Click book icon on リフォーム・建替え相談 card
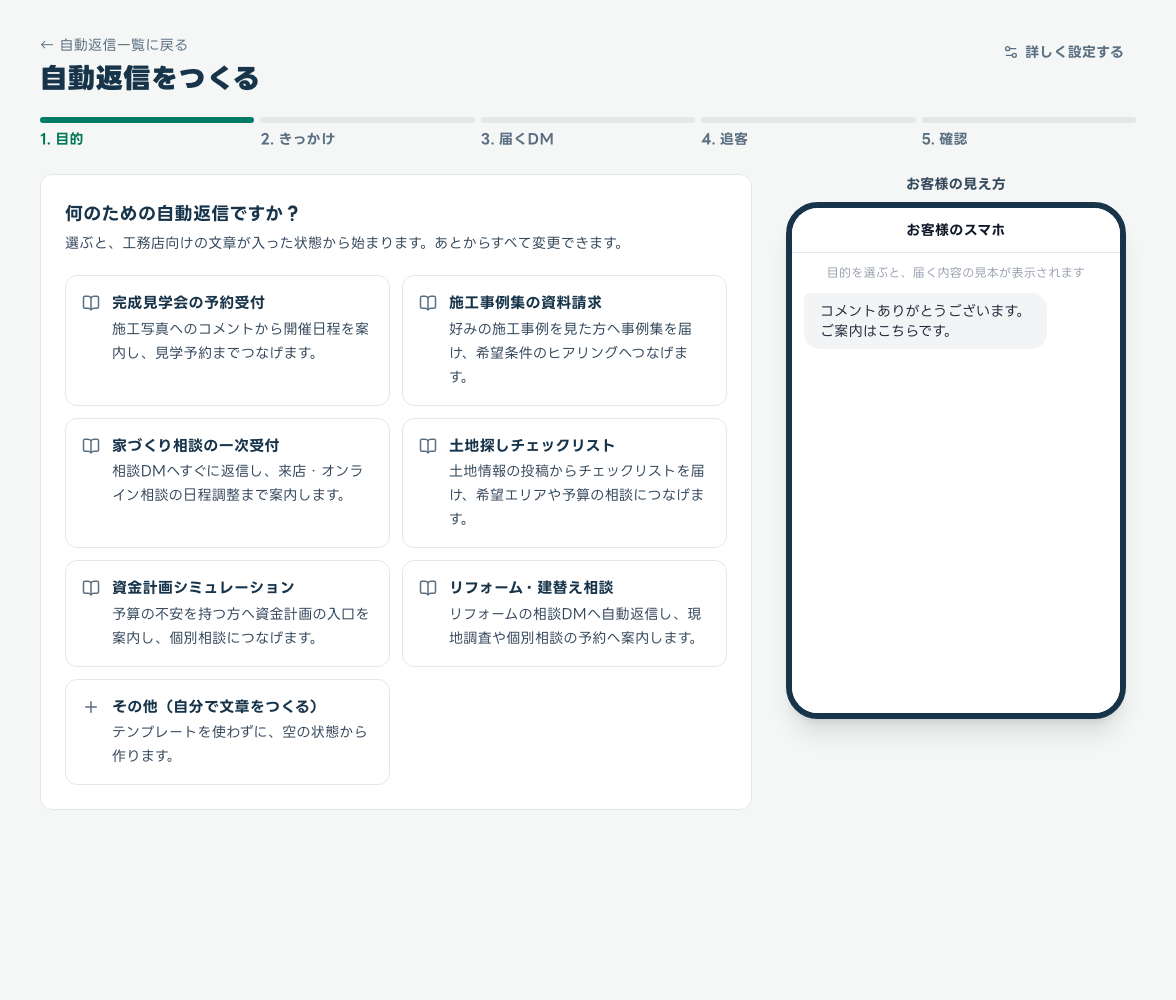Screen dimensions: 1176x1000 [x=428, y=587]
